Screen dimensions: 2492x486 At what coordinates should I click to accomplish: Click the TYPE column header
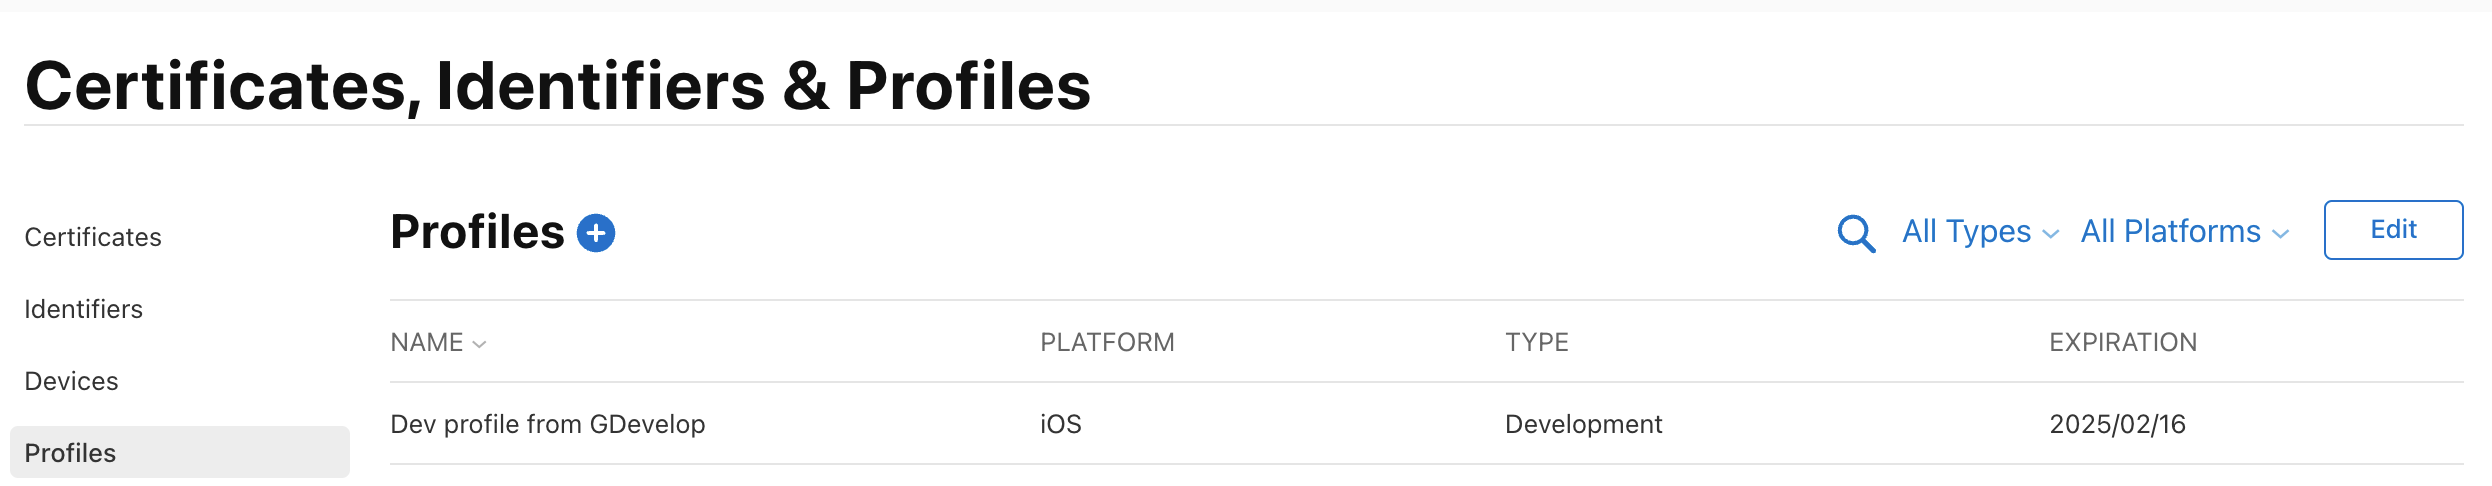coord(1537,343)
